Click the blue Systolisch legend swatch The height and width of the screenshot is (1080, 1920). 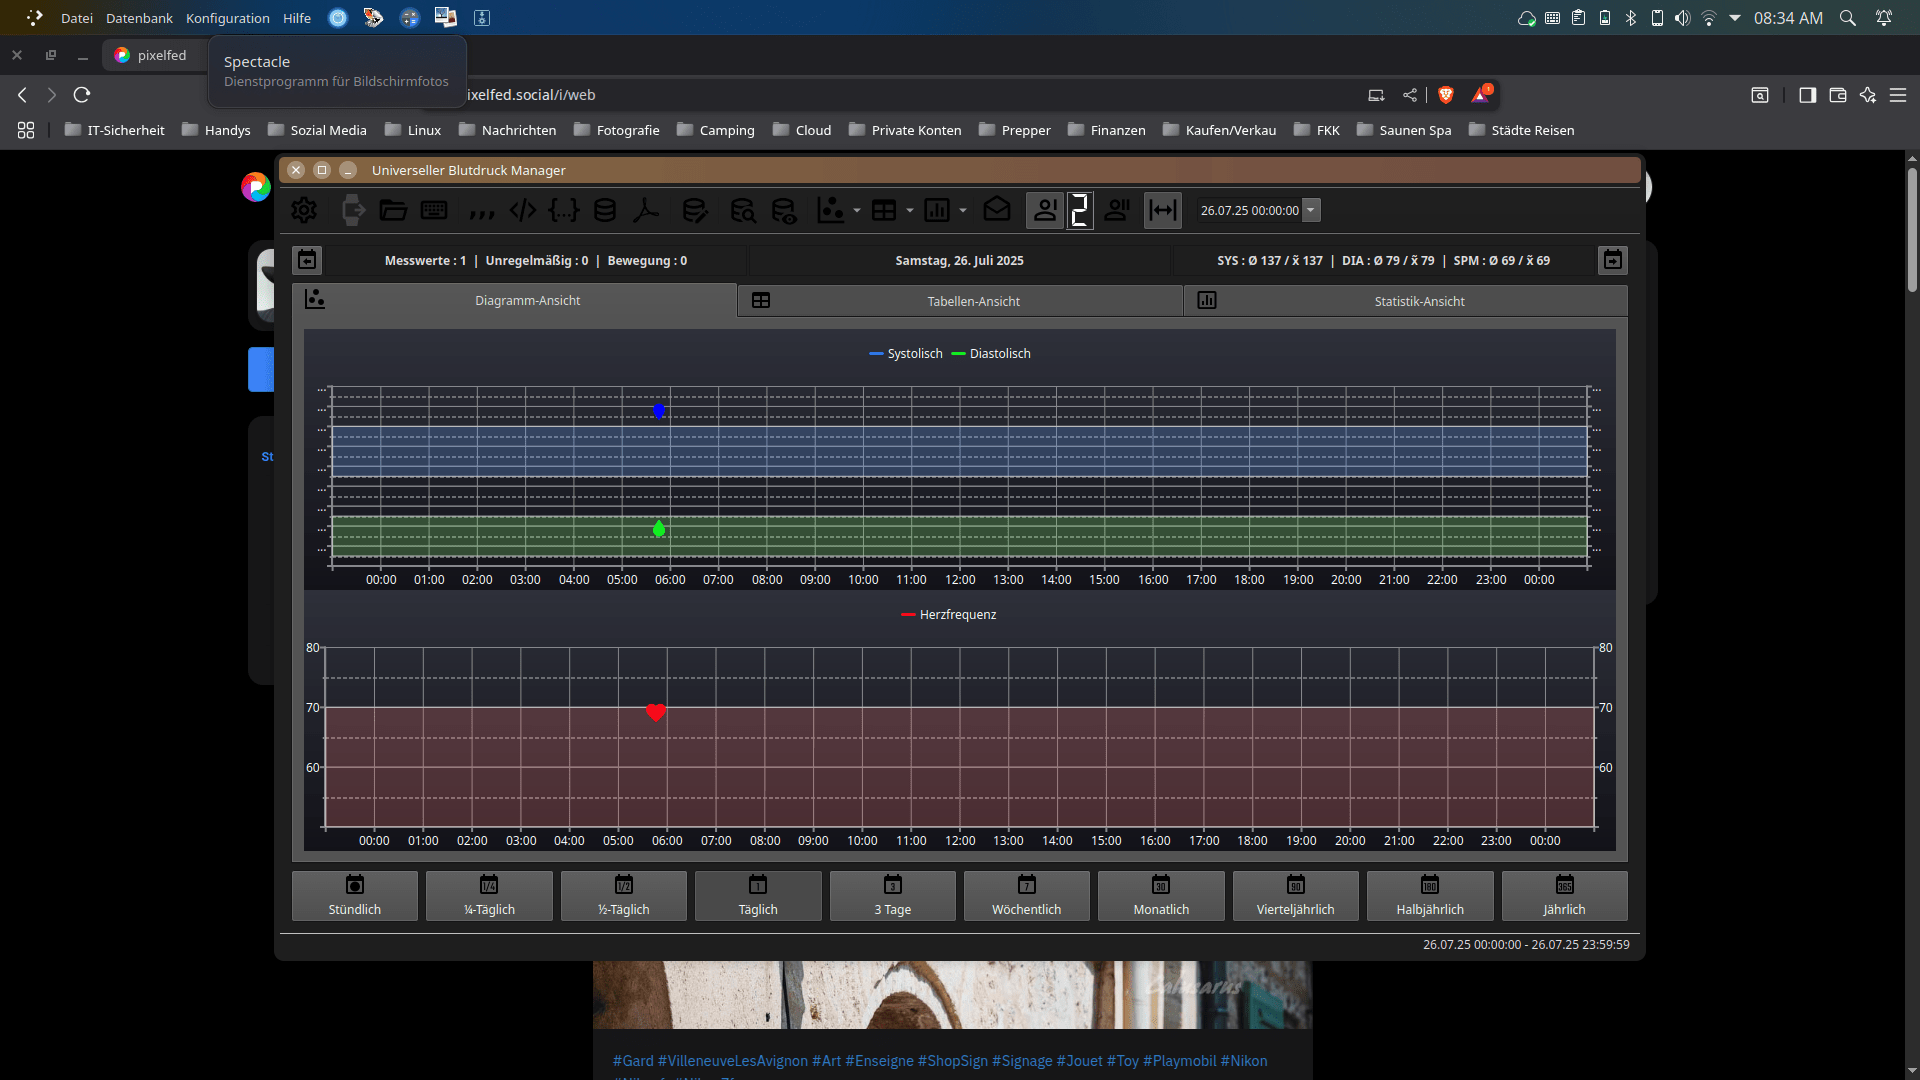(877, 354)
